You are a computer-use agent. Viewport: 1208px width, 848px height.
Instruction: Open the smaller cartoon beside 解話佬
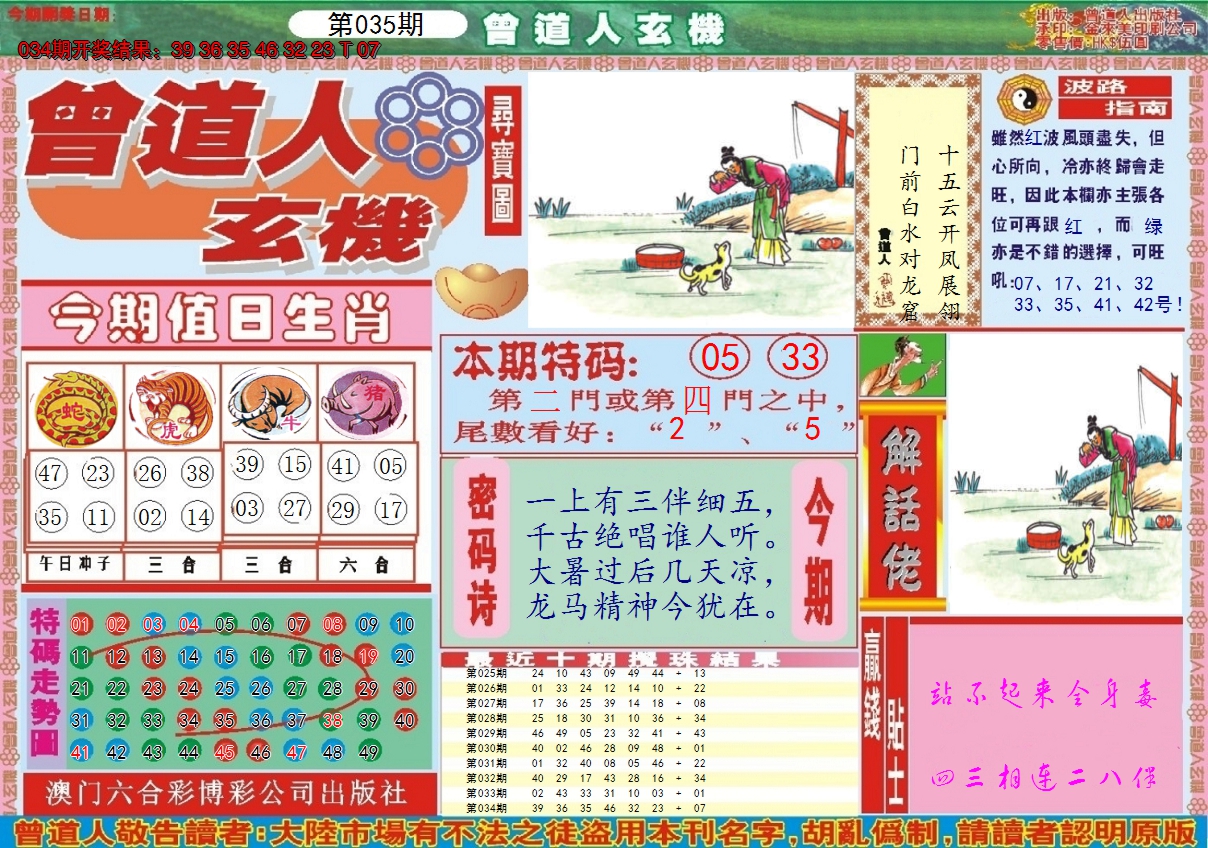tap(1065, 473)
